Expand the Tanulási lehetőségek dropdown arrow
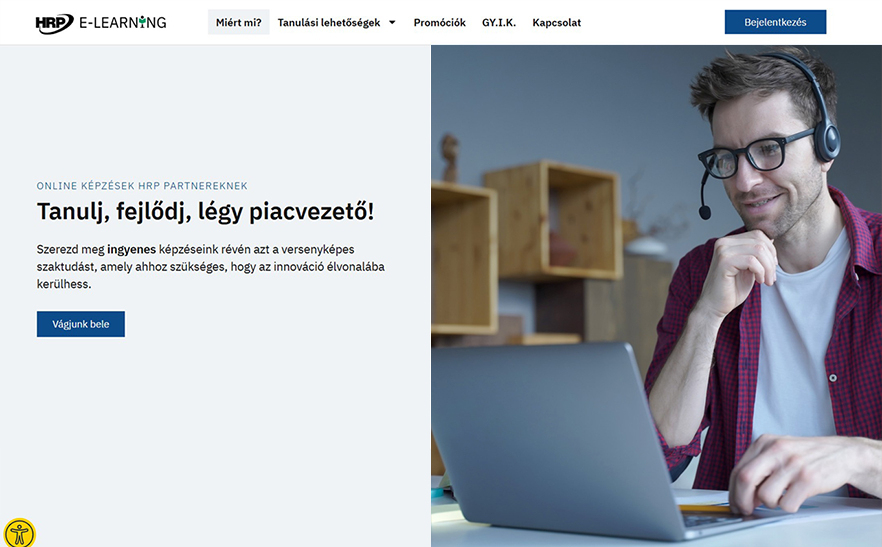 point(392,23)
